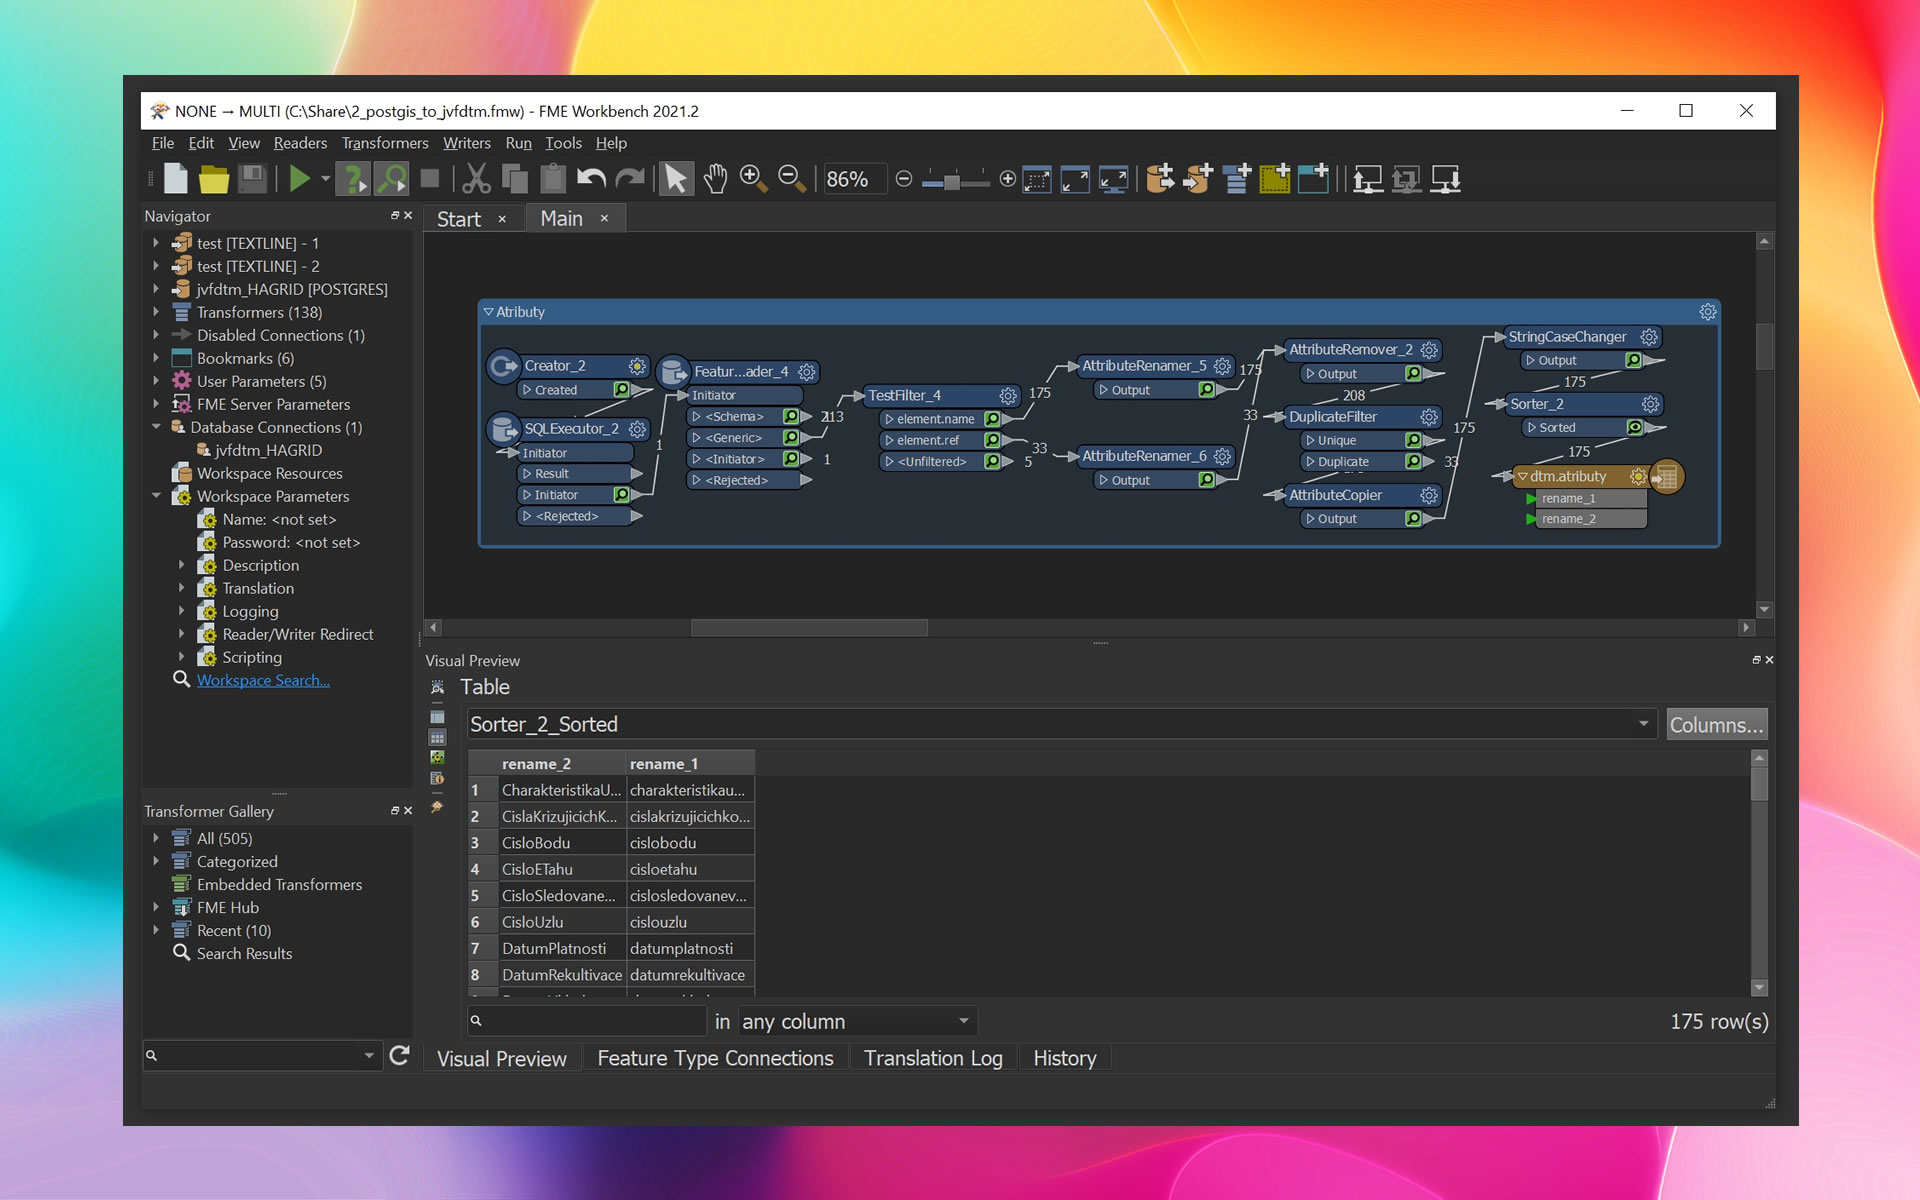The image size is (1920, 1200).
Task: Copy selection with the toolbar copy icon
Action: click(514, 179)
